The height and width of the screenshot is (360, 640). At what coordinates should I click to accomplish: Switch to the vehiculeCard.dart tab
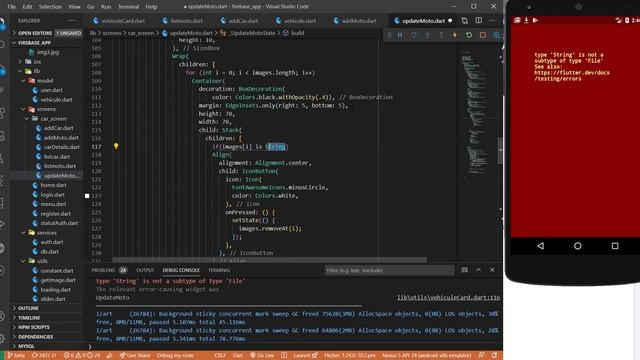click(119, 21)
